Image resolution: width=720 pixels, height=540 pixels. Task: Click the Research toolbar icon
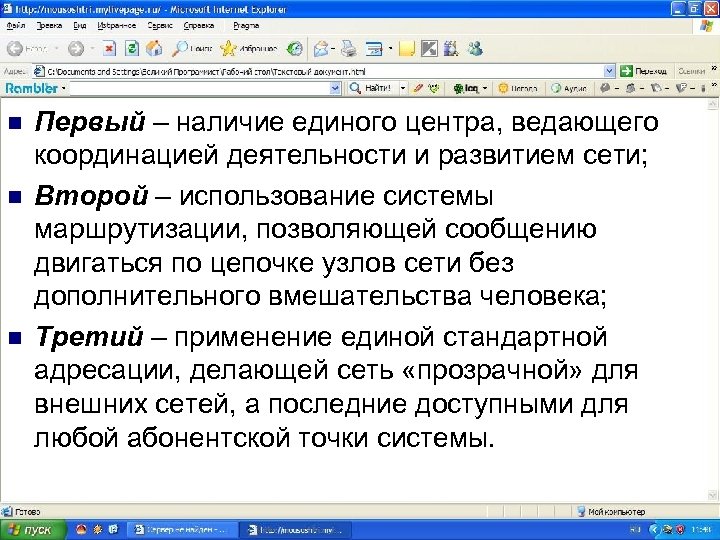pos(451,48)
